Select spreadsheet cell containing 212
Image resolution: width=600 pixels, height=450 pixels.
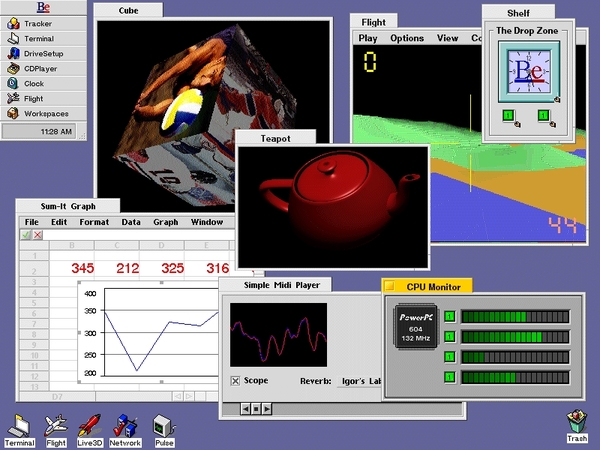[x=127, y=268]
